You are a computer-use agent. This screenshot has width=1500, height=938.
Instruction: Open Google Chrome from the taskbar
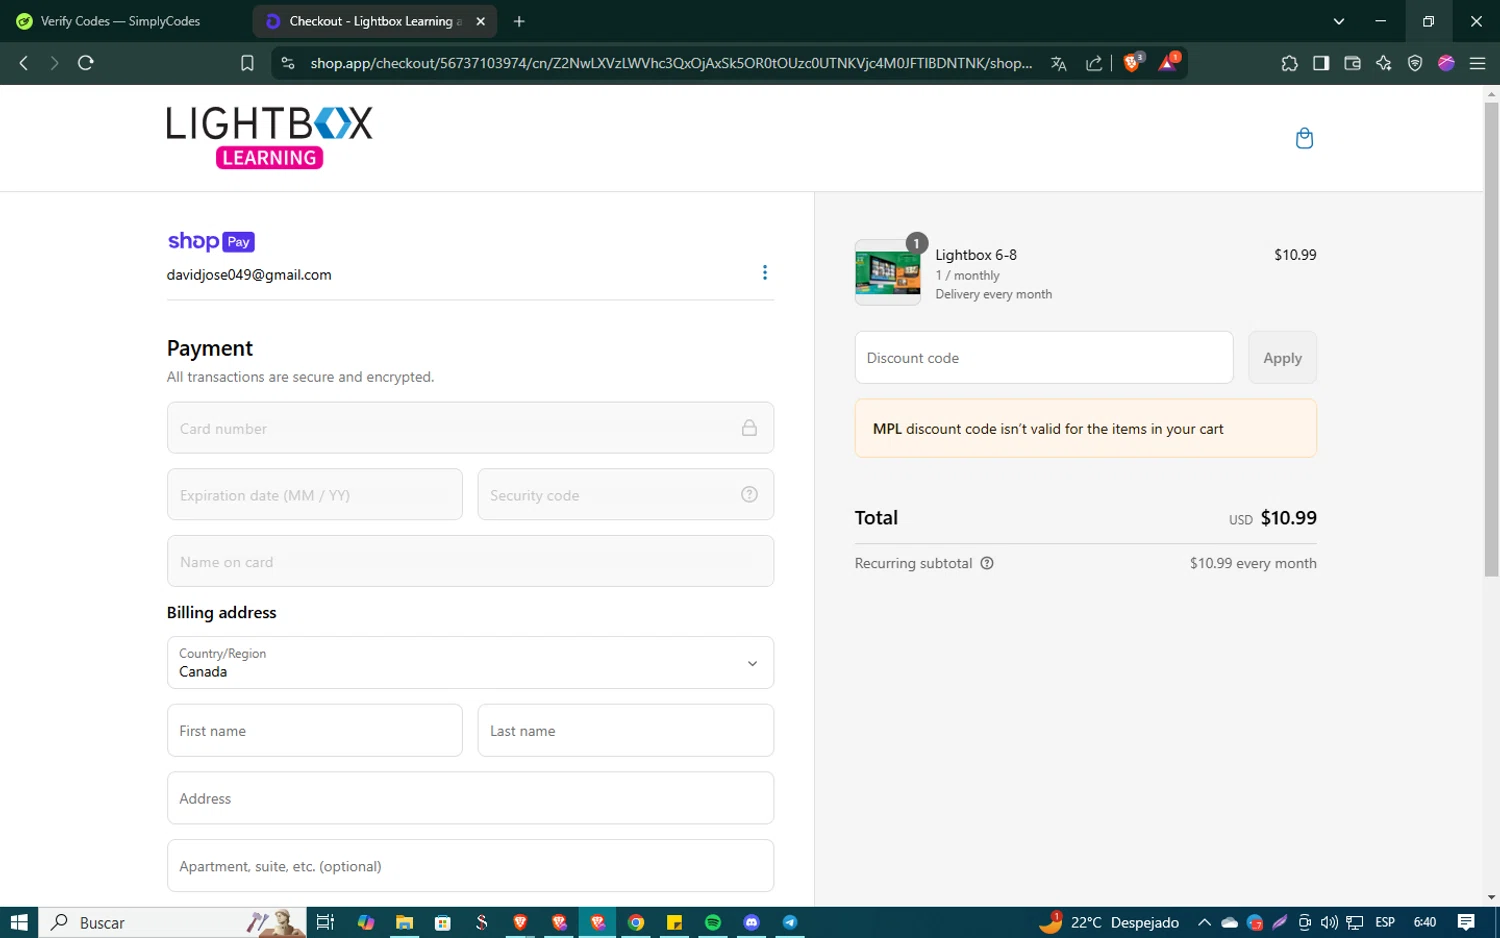[x=636, y=922]
